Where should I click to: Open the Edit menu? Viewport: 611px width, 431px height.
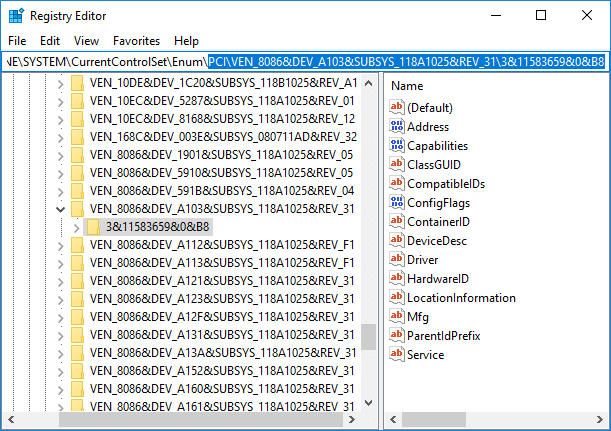50,41
